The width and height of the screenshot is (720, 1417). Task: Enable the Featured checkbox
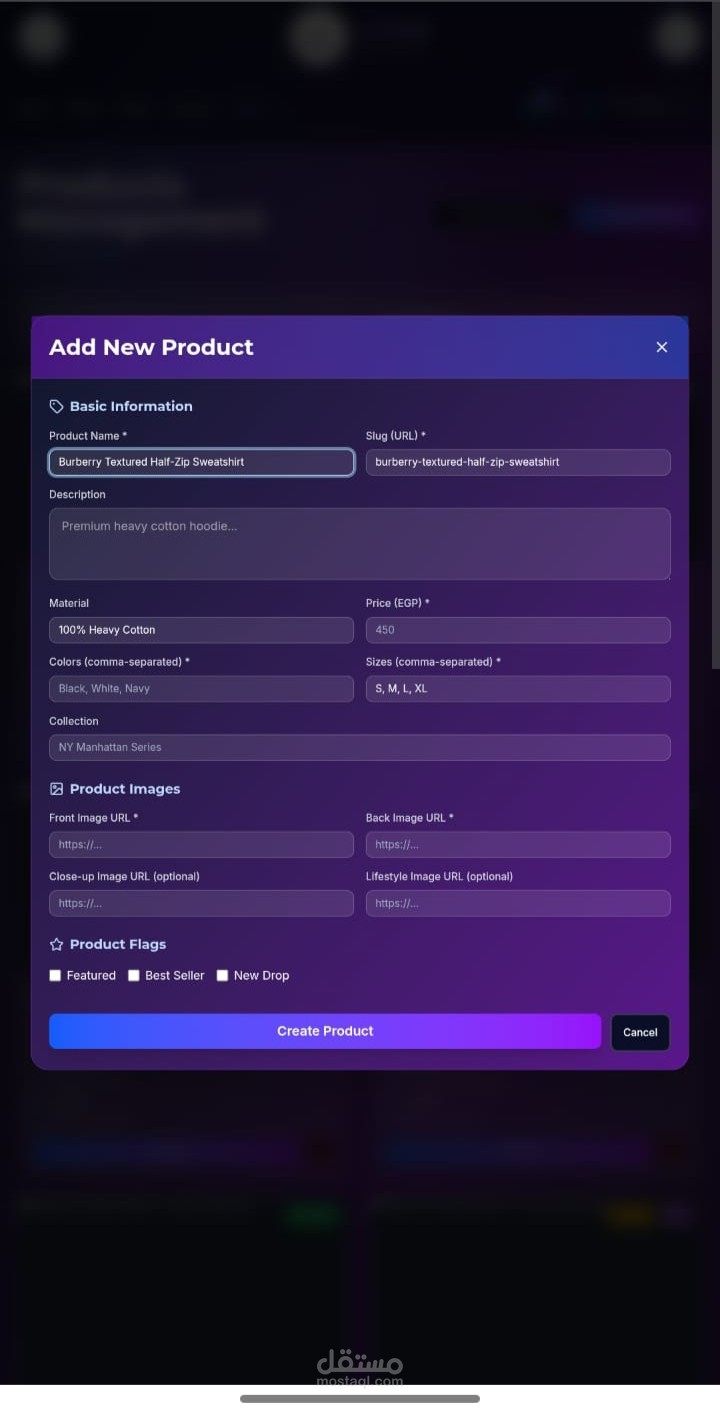[56, 975]
